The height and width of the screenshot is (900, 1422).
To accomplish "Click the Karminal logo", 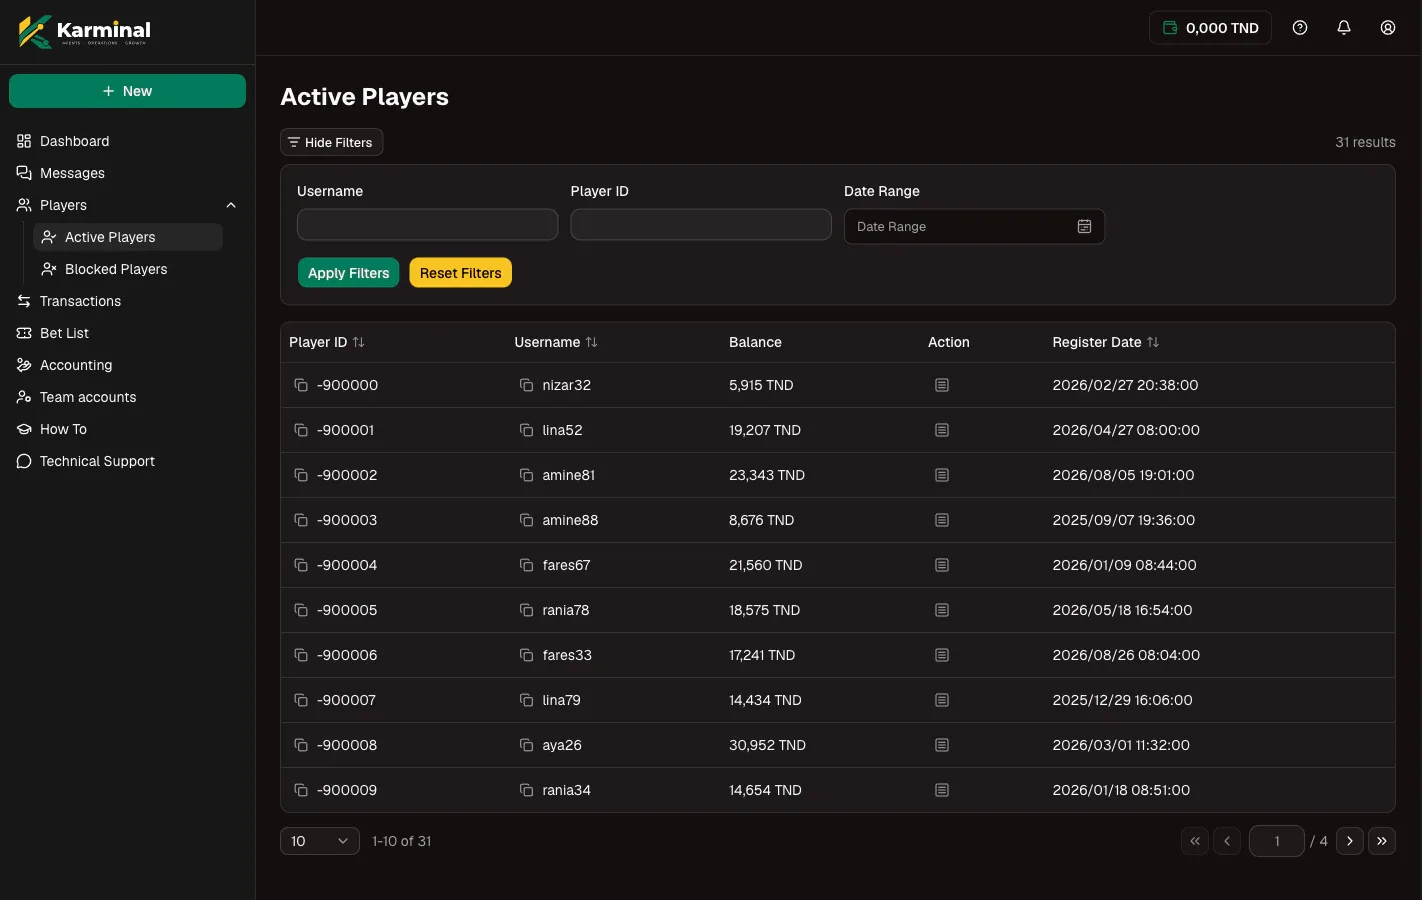I will click(85, 31).
